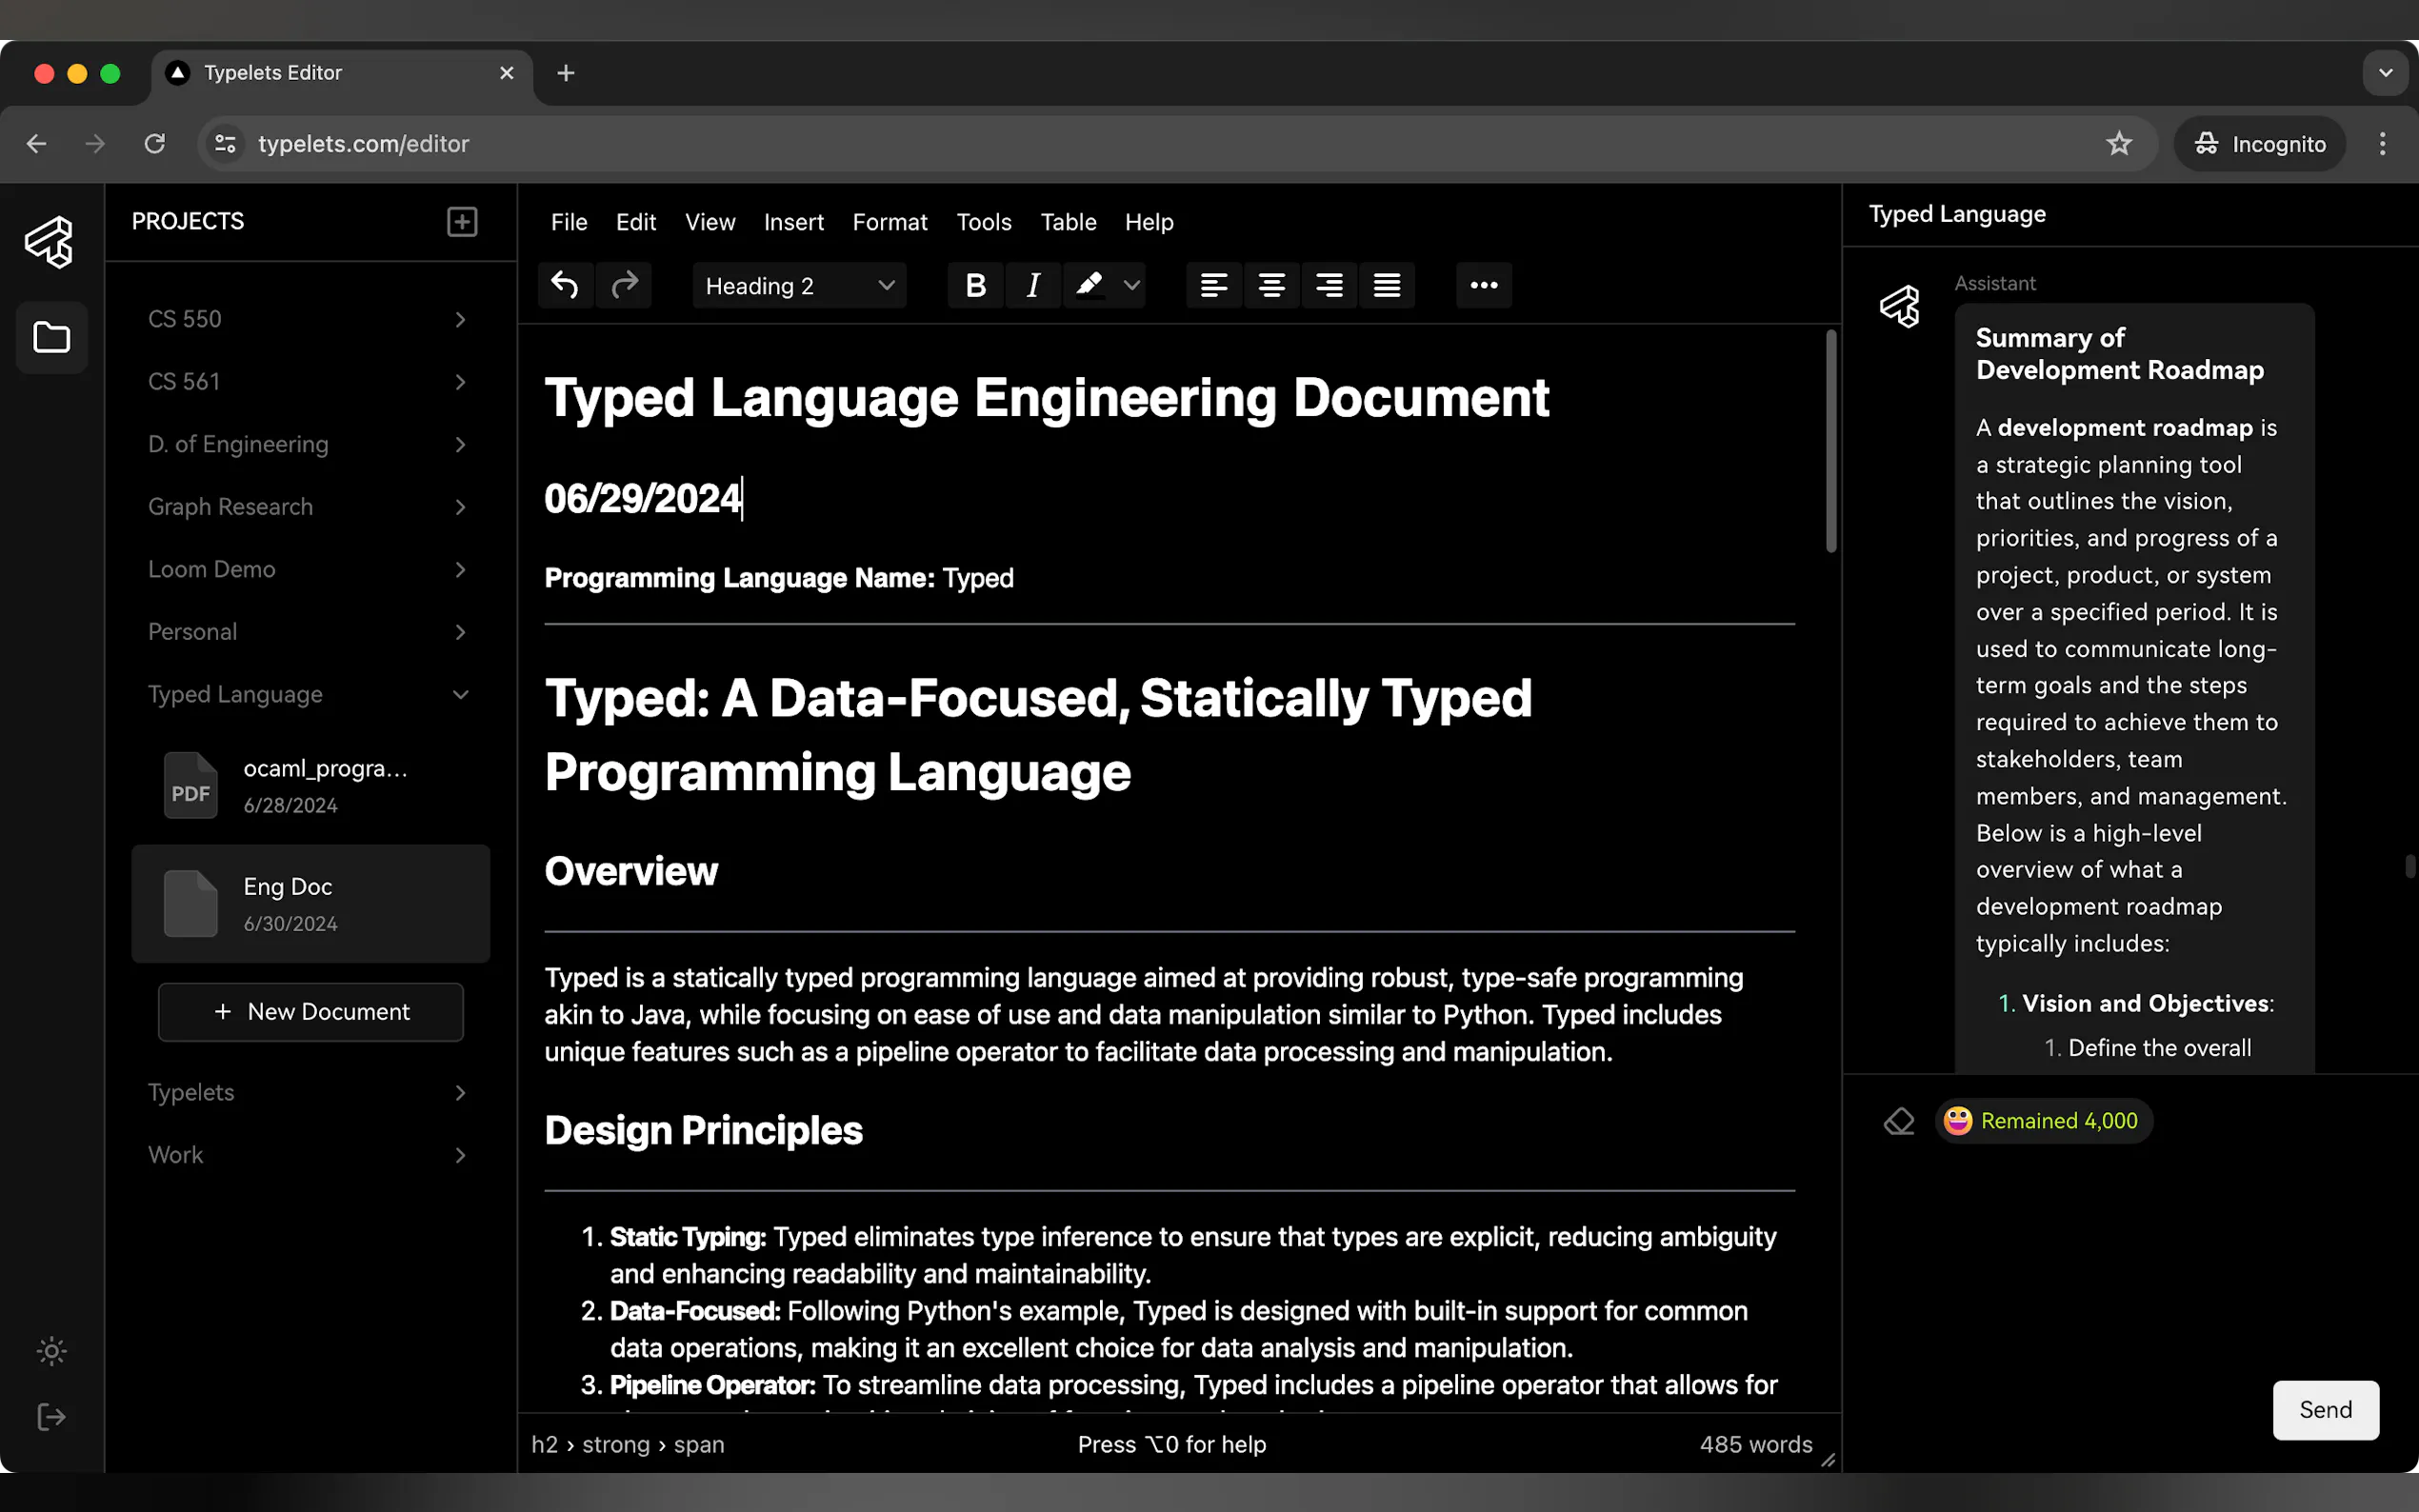Toggle bold formatting
The height and width of the screenshot is (1512, 2419).
tap(975, 286)
